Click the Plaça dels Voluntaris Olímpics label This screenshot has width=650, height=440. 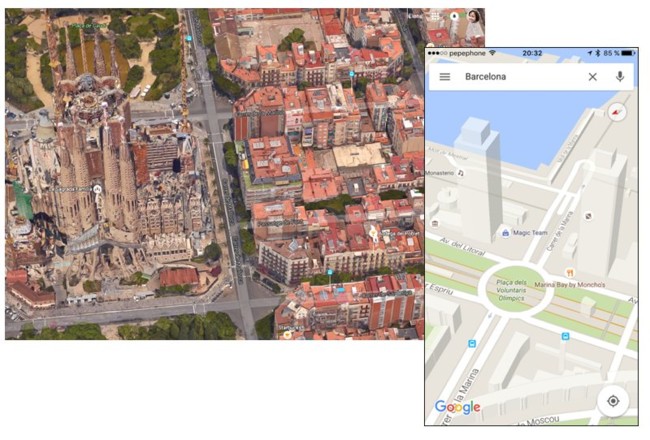pyautogui.click(x=511, y=290)
